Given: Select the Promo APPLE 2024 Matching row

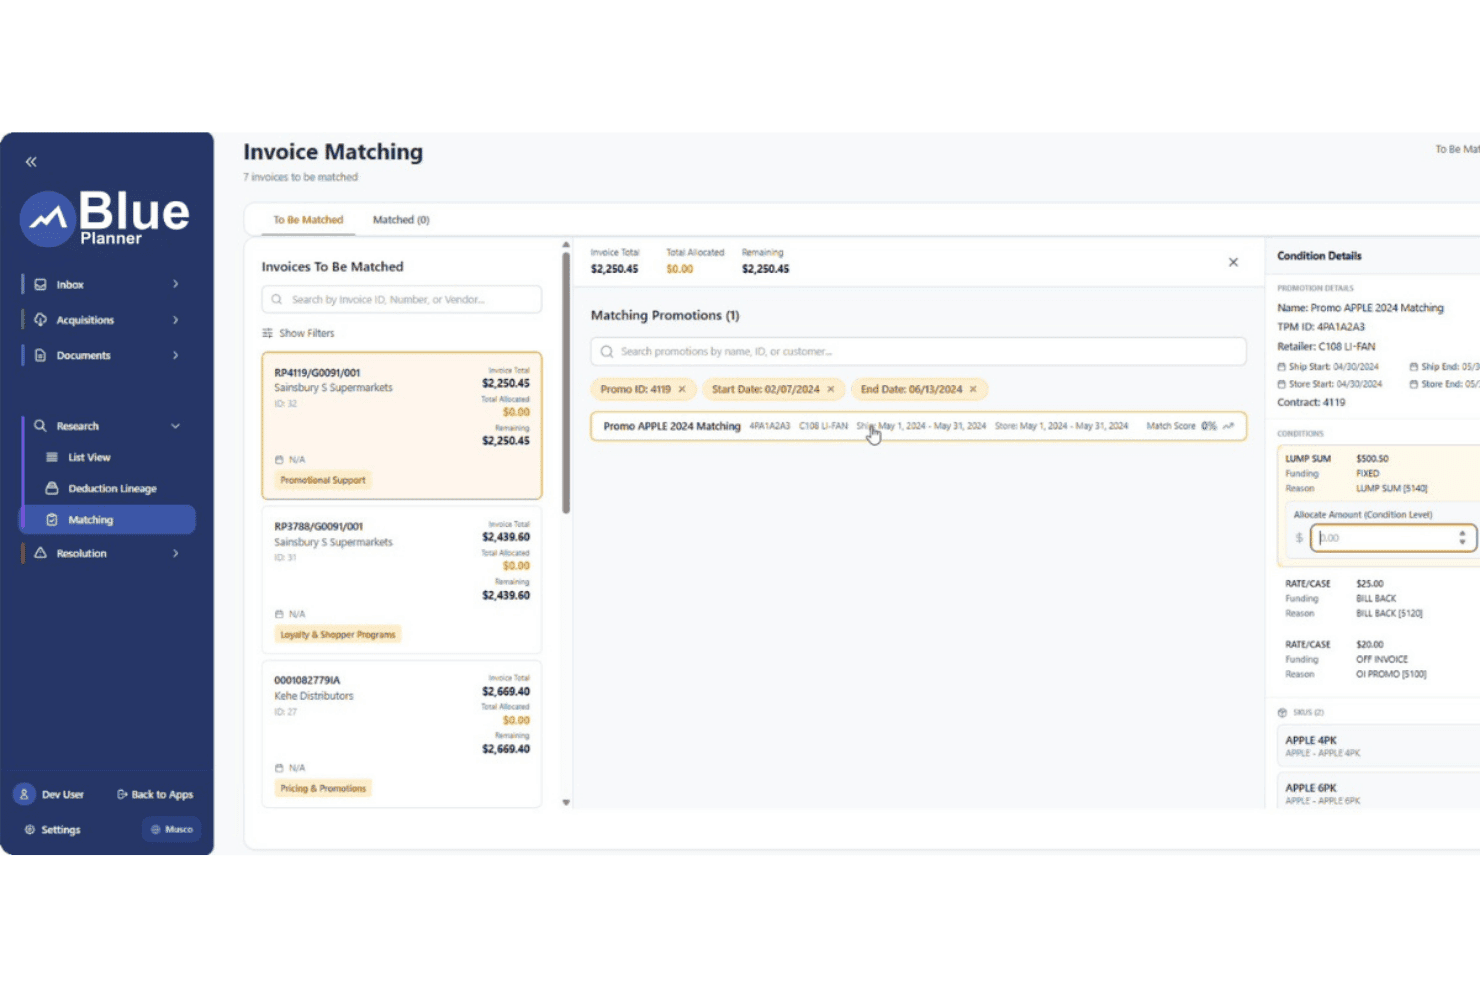Looking at the screenshot, I should tap(918, 426).
